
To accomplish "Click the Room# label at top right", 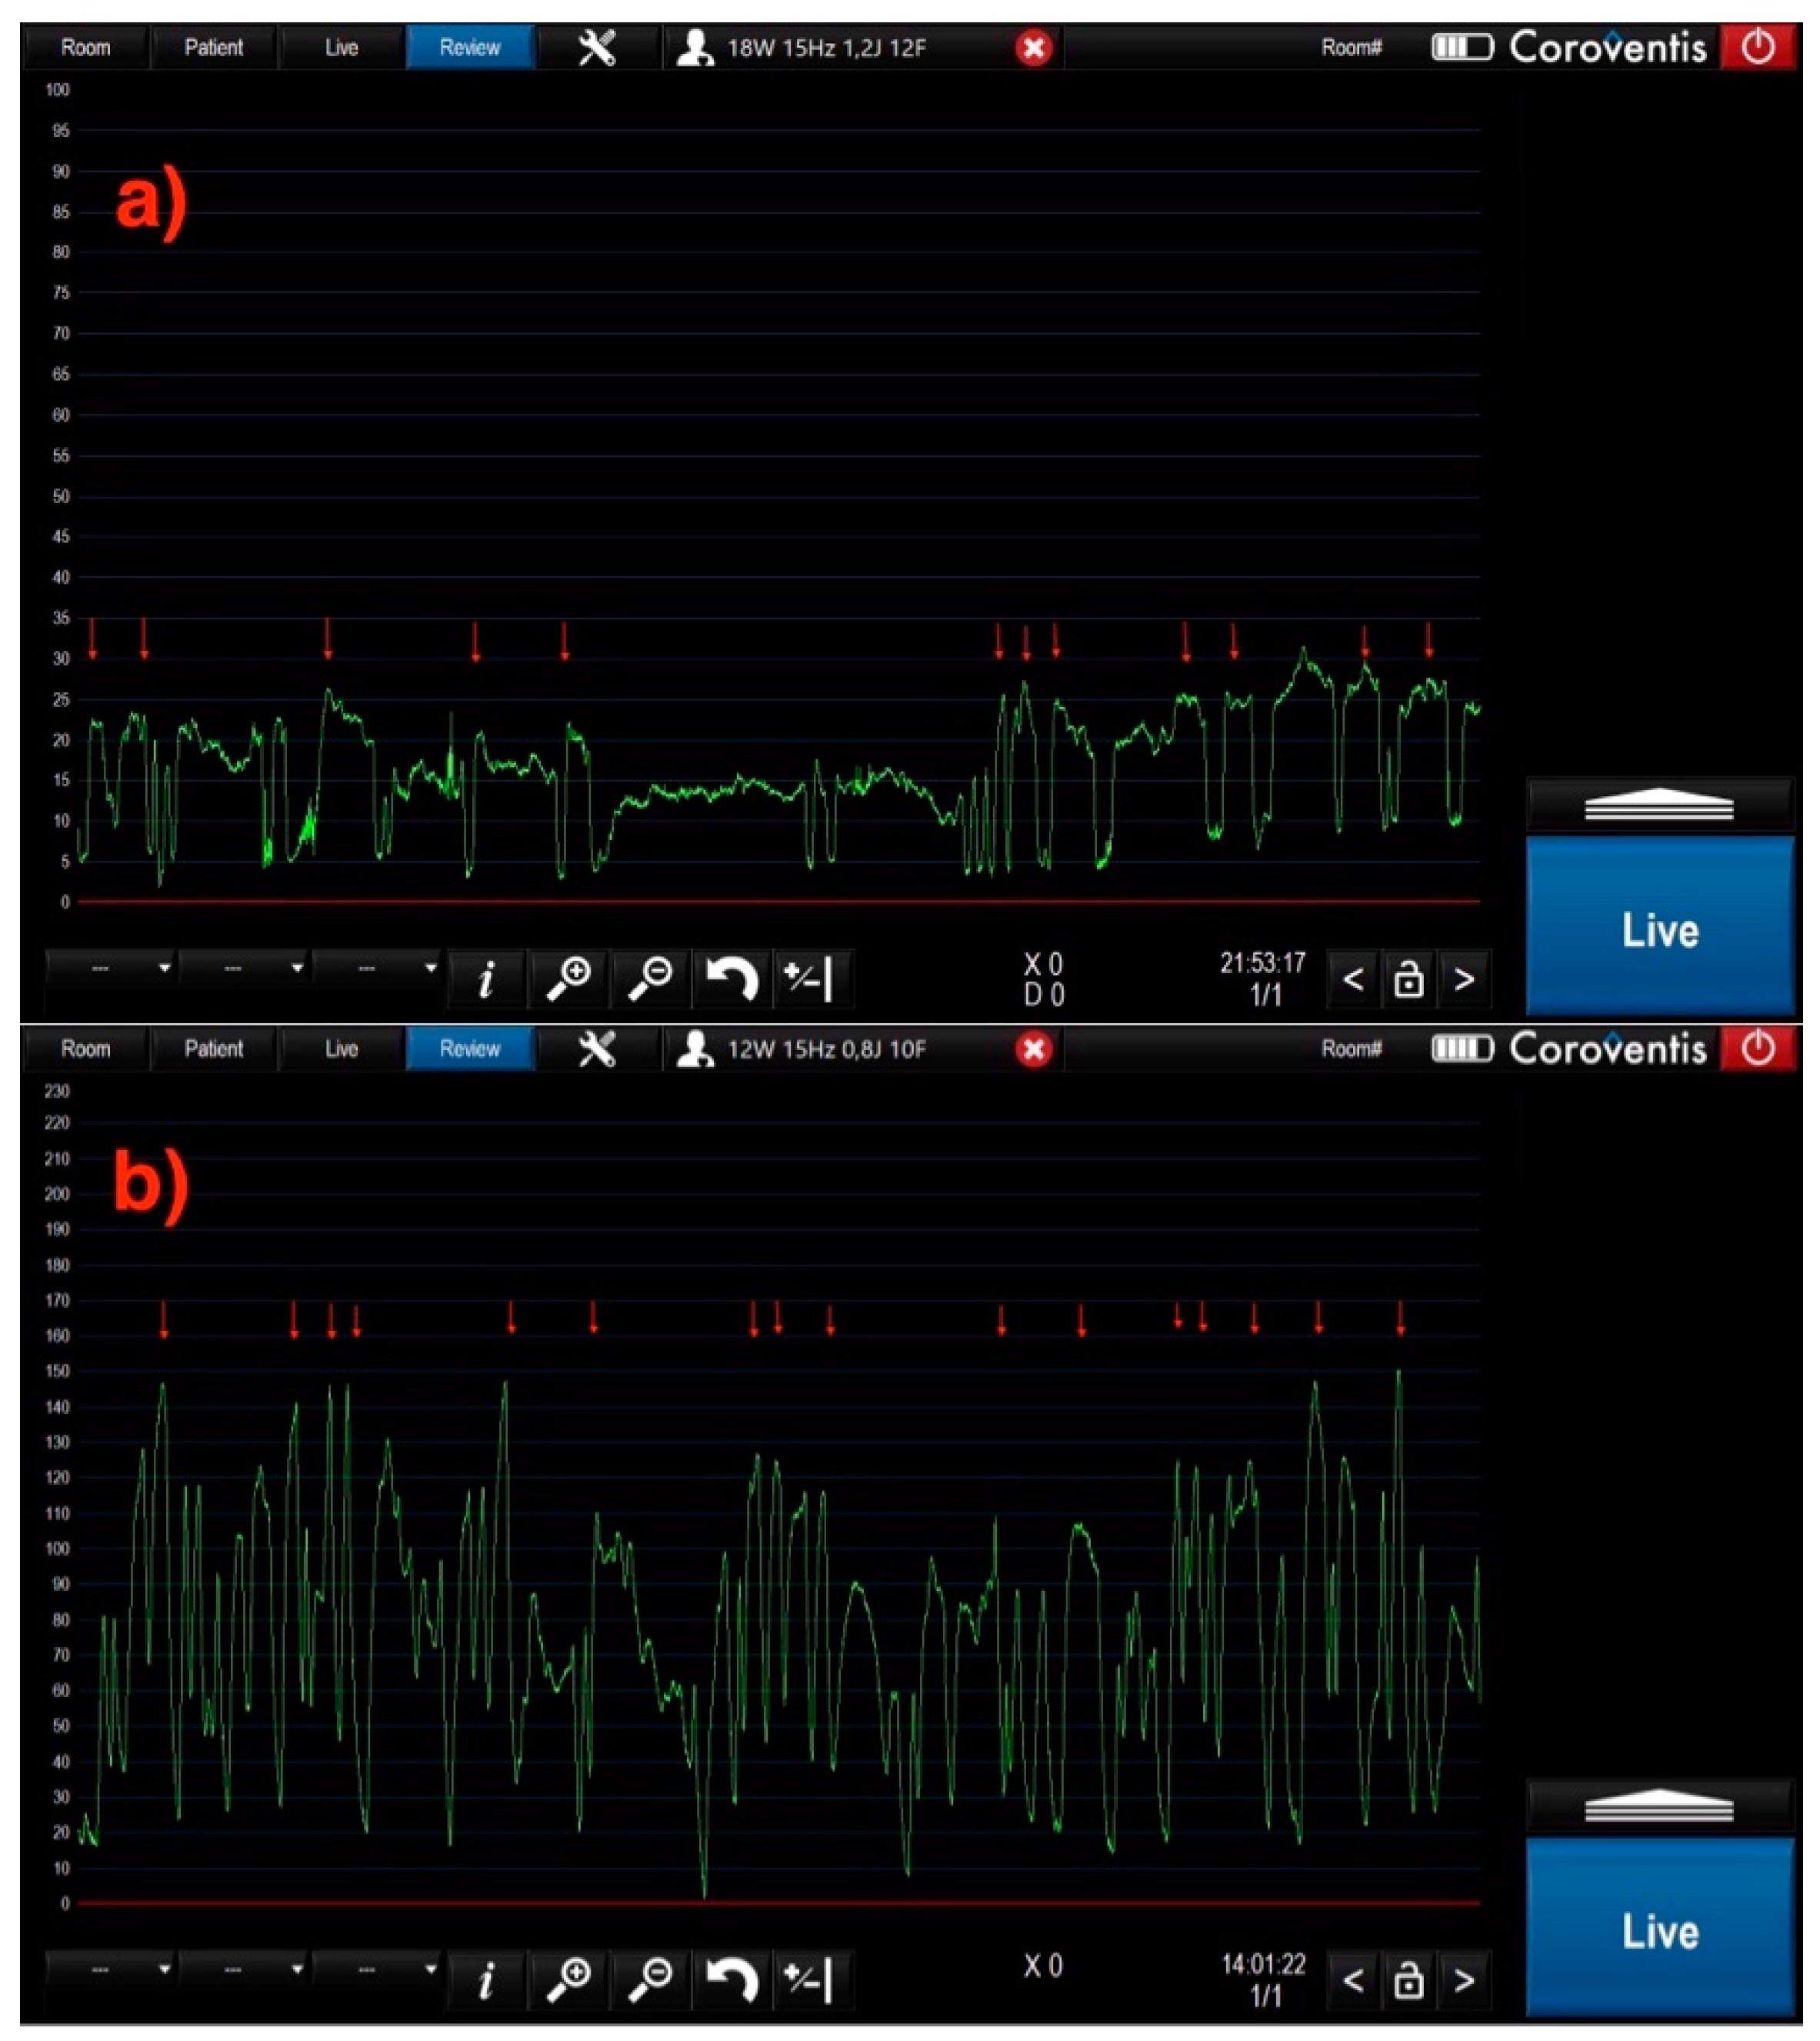I will click(1351, 45).
